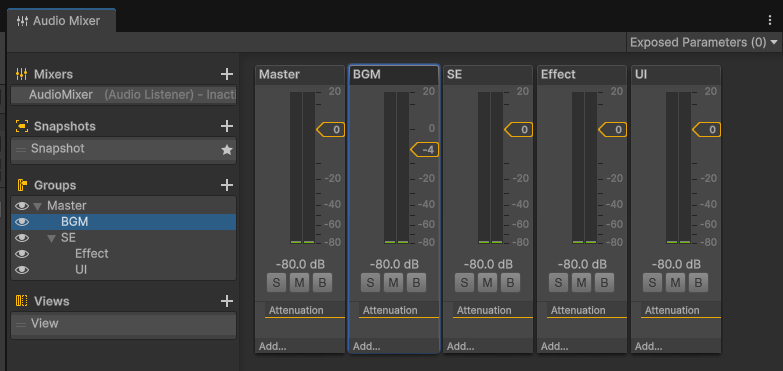Image resolution: width=783 pixels, height=371 pixels.
Task: Click the UI volume fader handle
Action: tap(706, 130)
